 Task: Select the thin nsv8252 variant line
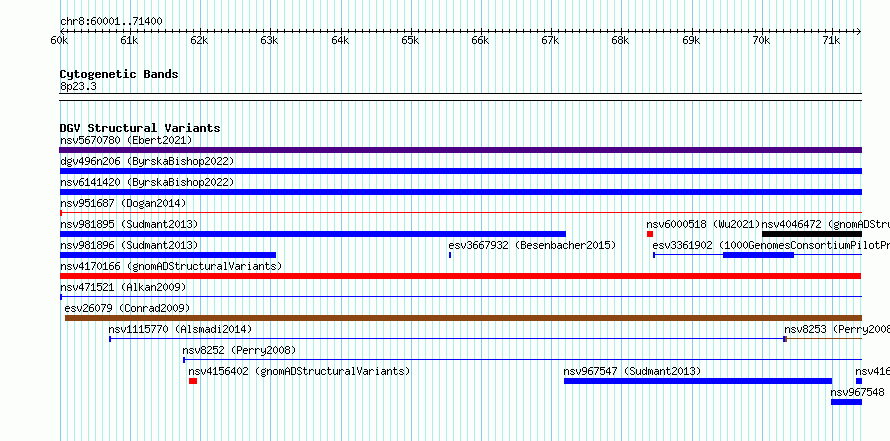tap(522, 360)
